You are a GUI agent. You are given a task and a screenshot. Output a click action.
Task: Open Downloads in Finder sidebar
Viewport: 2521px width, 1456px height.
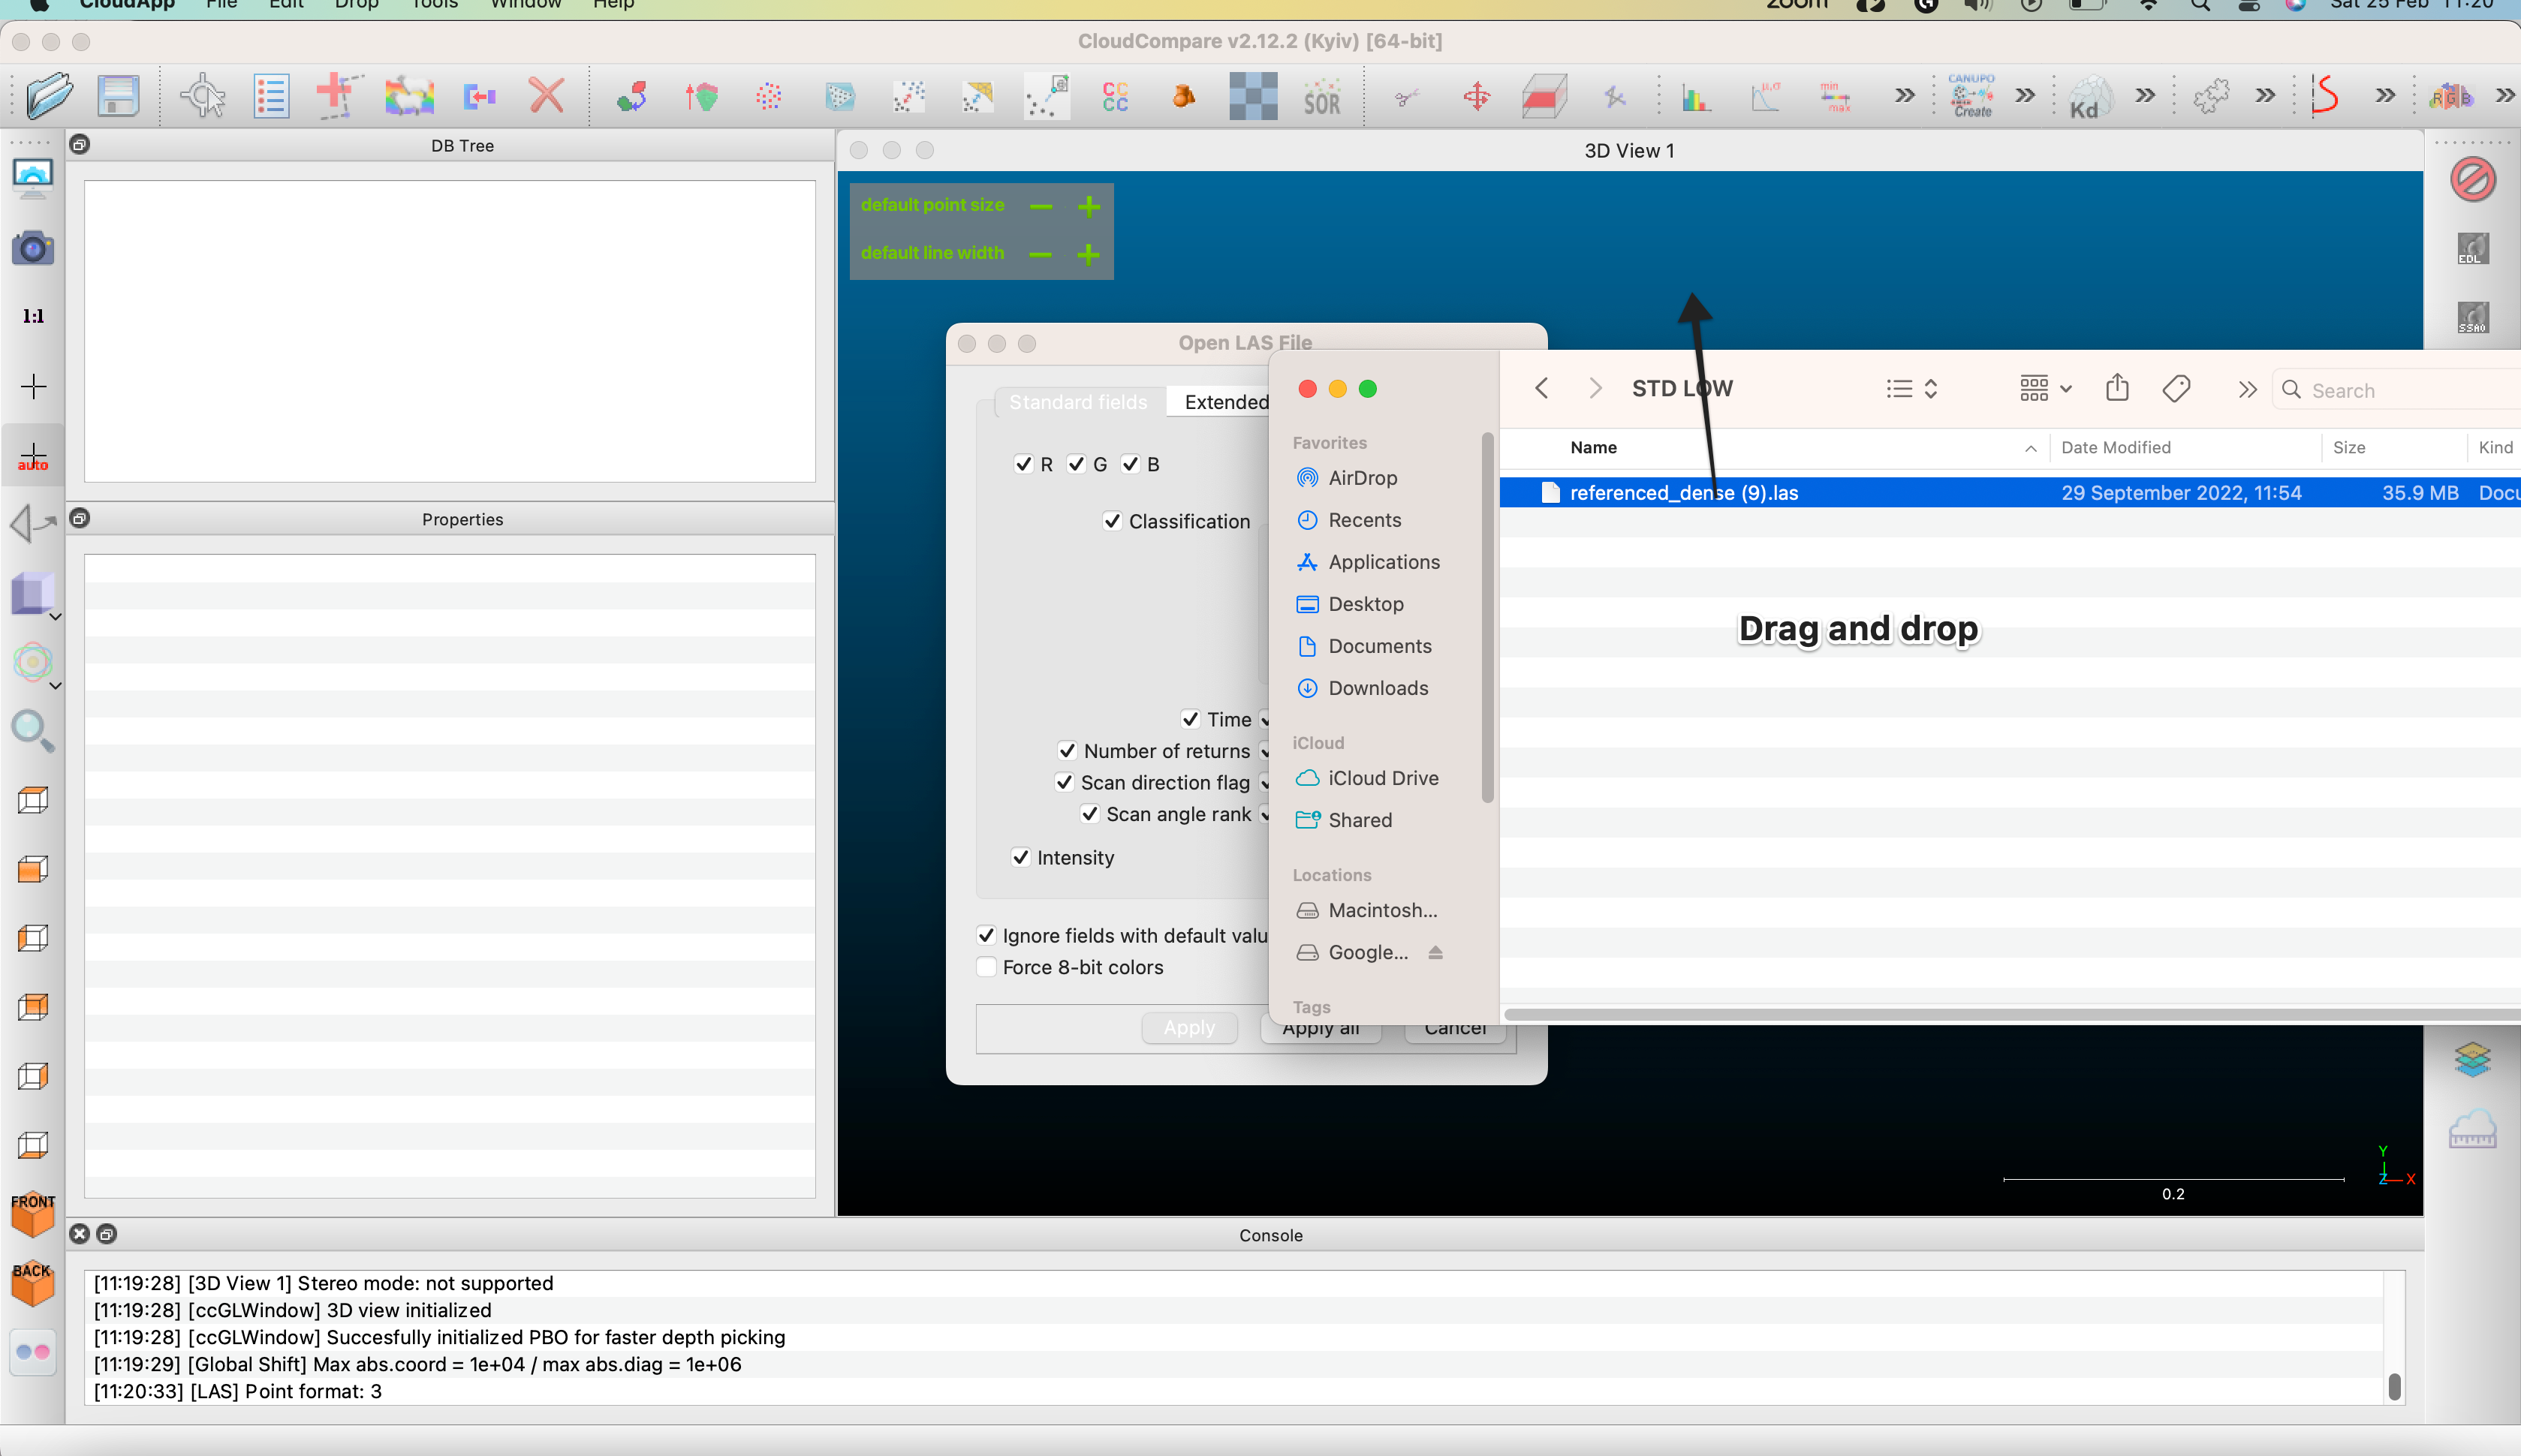point(1378,688)
